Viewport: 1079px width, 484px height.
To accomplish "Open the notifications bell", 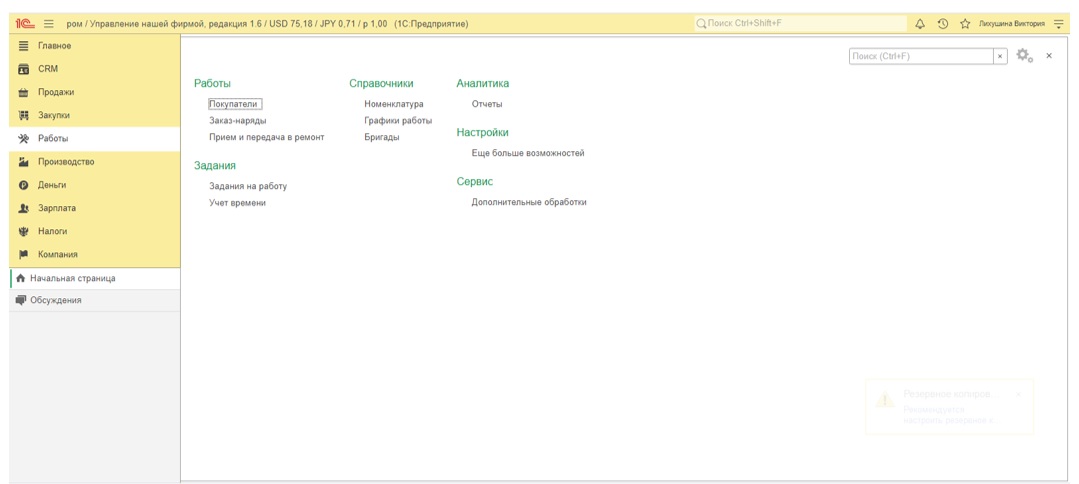I will coord(920,24).
